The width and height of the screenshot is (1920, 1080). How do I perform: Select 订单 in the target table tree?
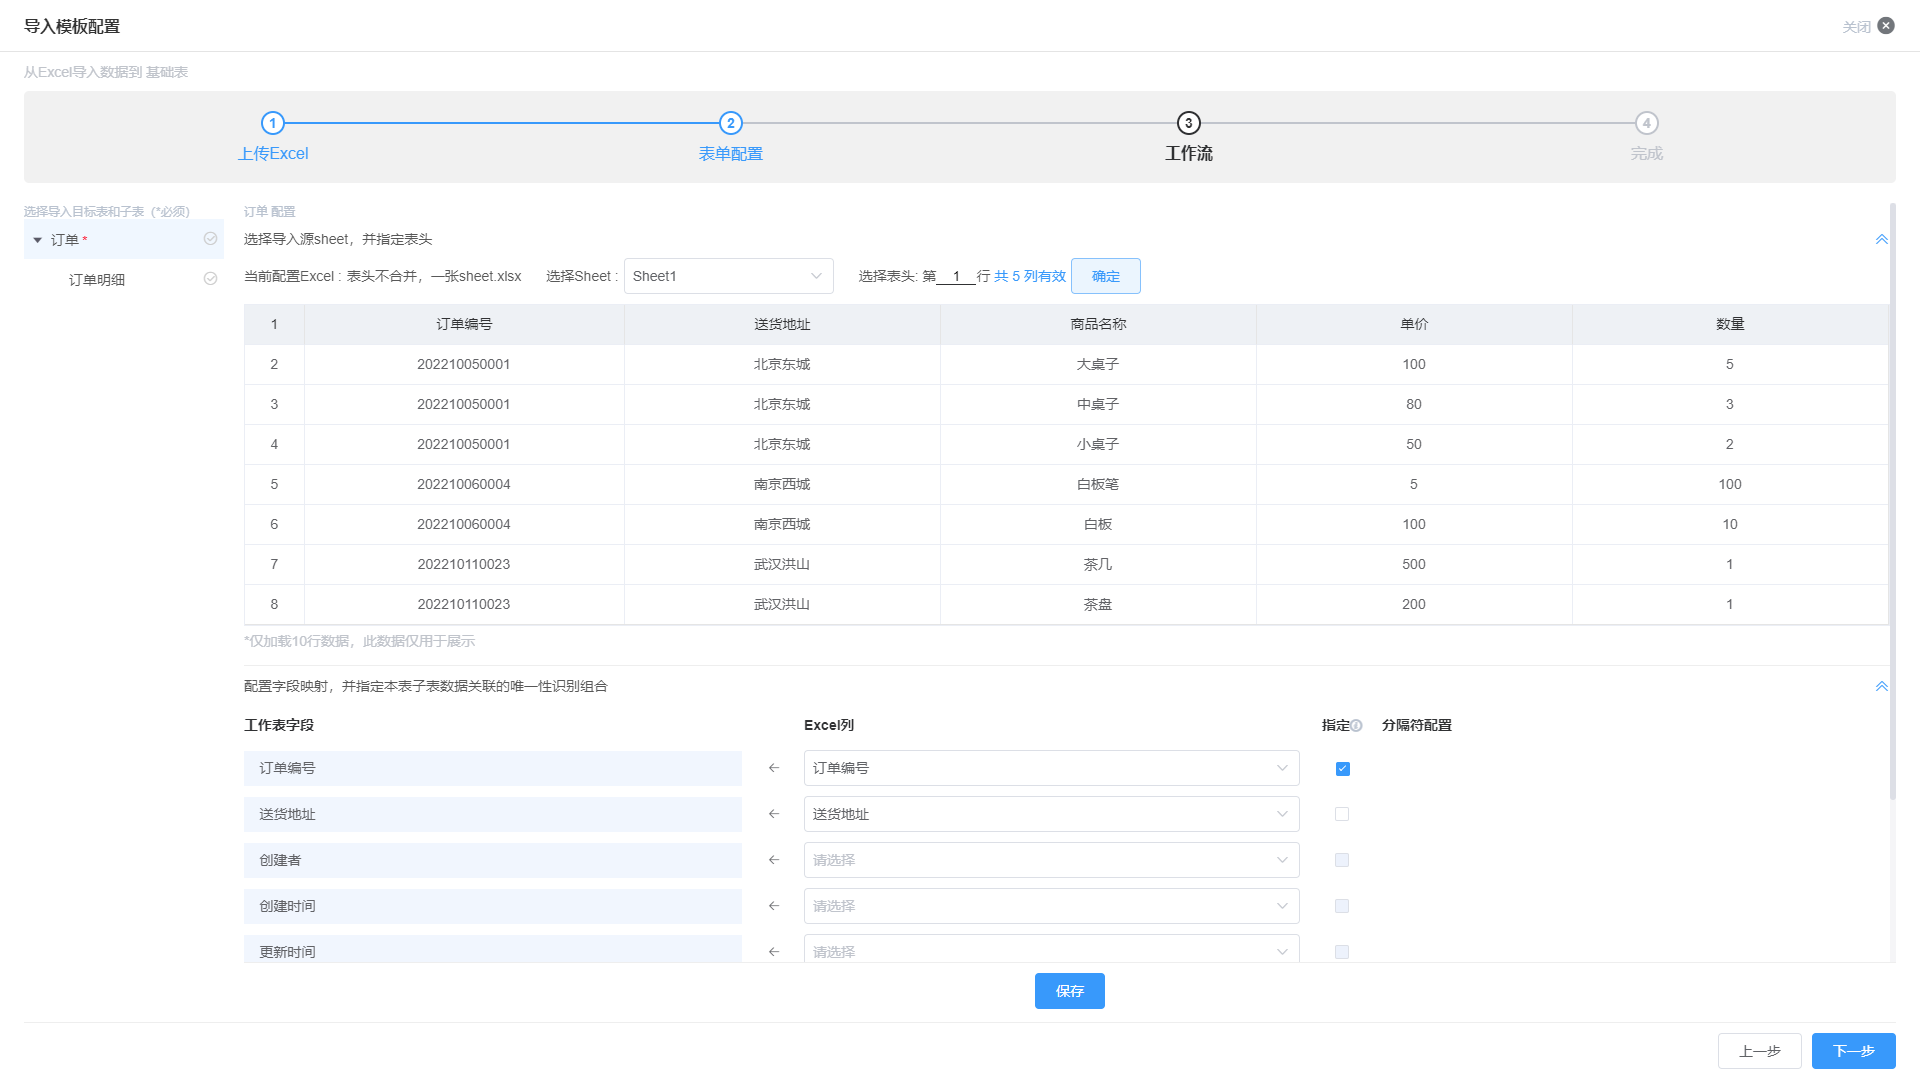click(x=124, y=239)
